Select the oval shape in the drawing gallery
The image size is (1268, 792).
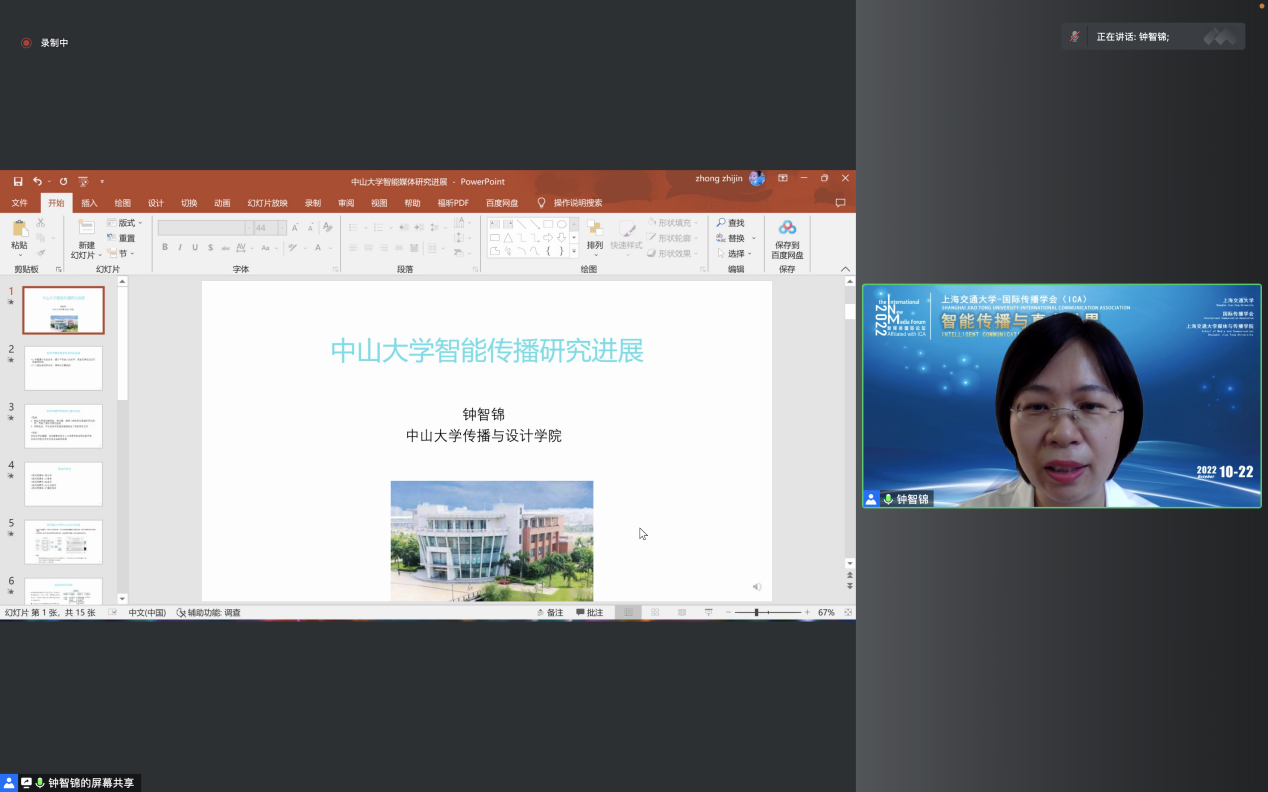point(560,223)
